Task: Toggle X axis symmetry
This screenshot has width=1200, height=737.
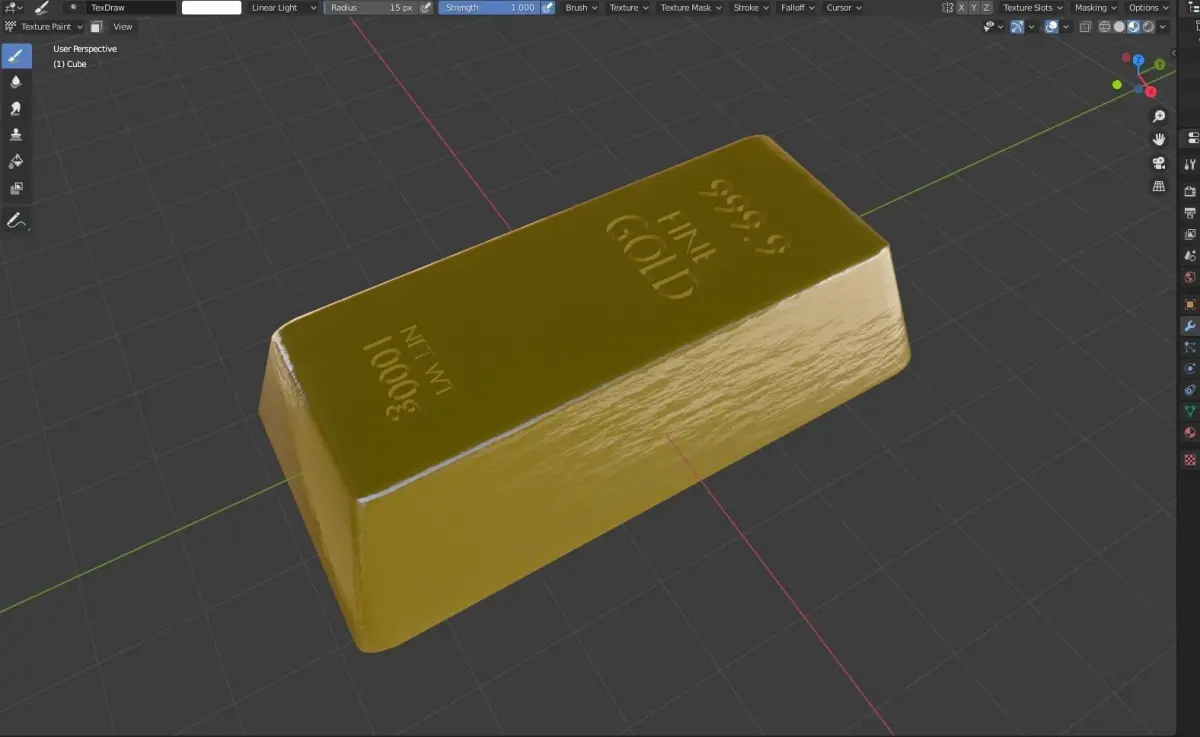Action: click(962, 7)
